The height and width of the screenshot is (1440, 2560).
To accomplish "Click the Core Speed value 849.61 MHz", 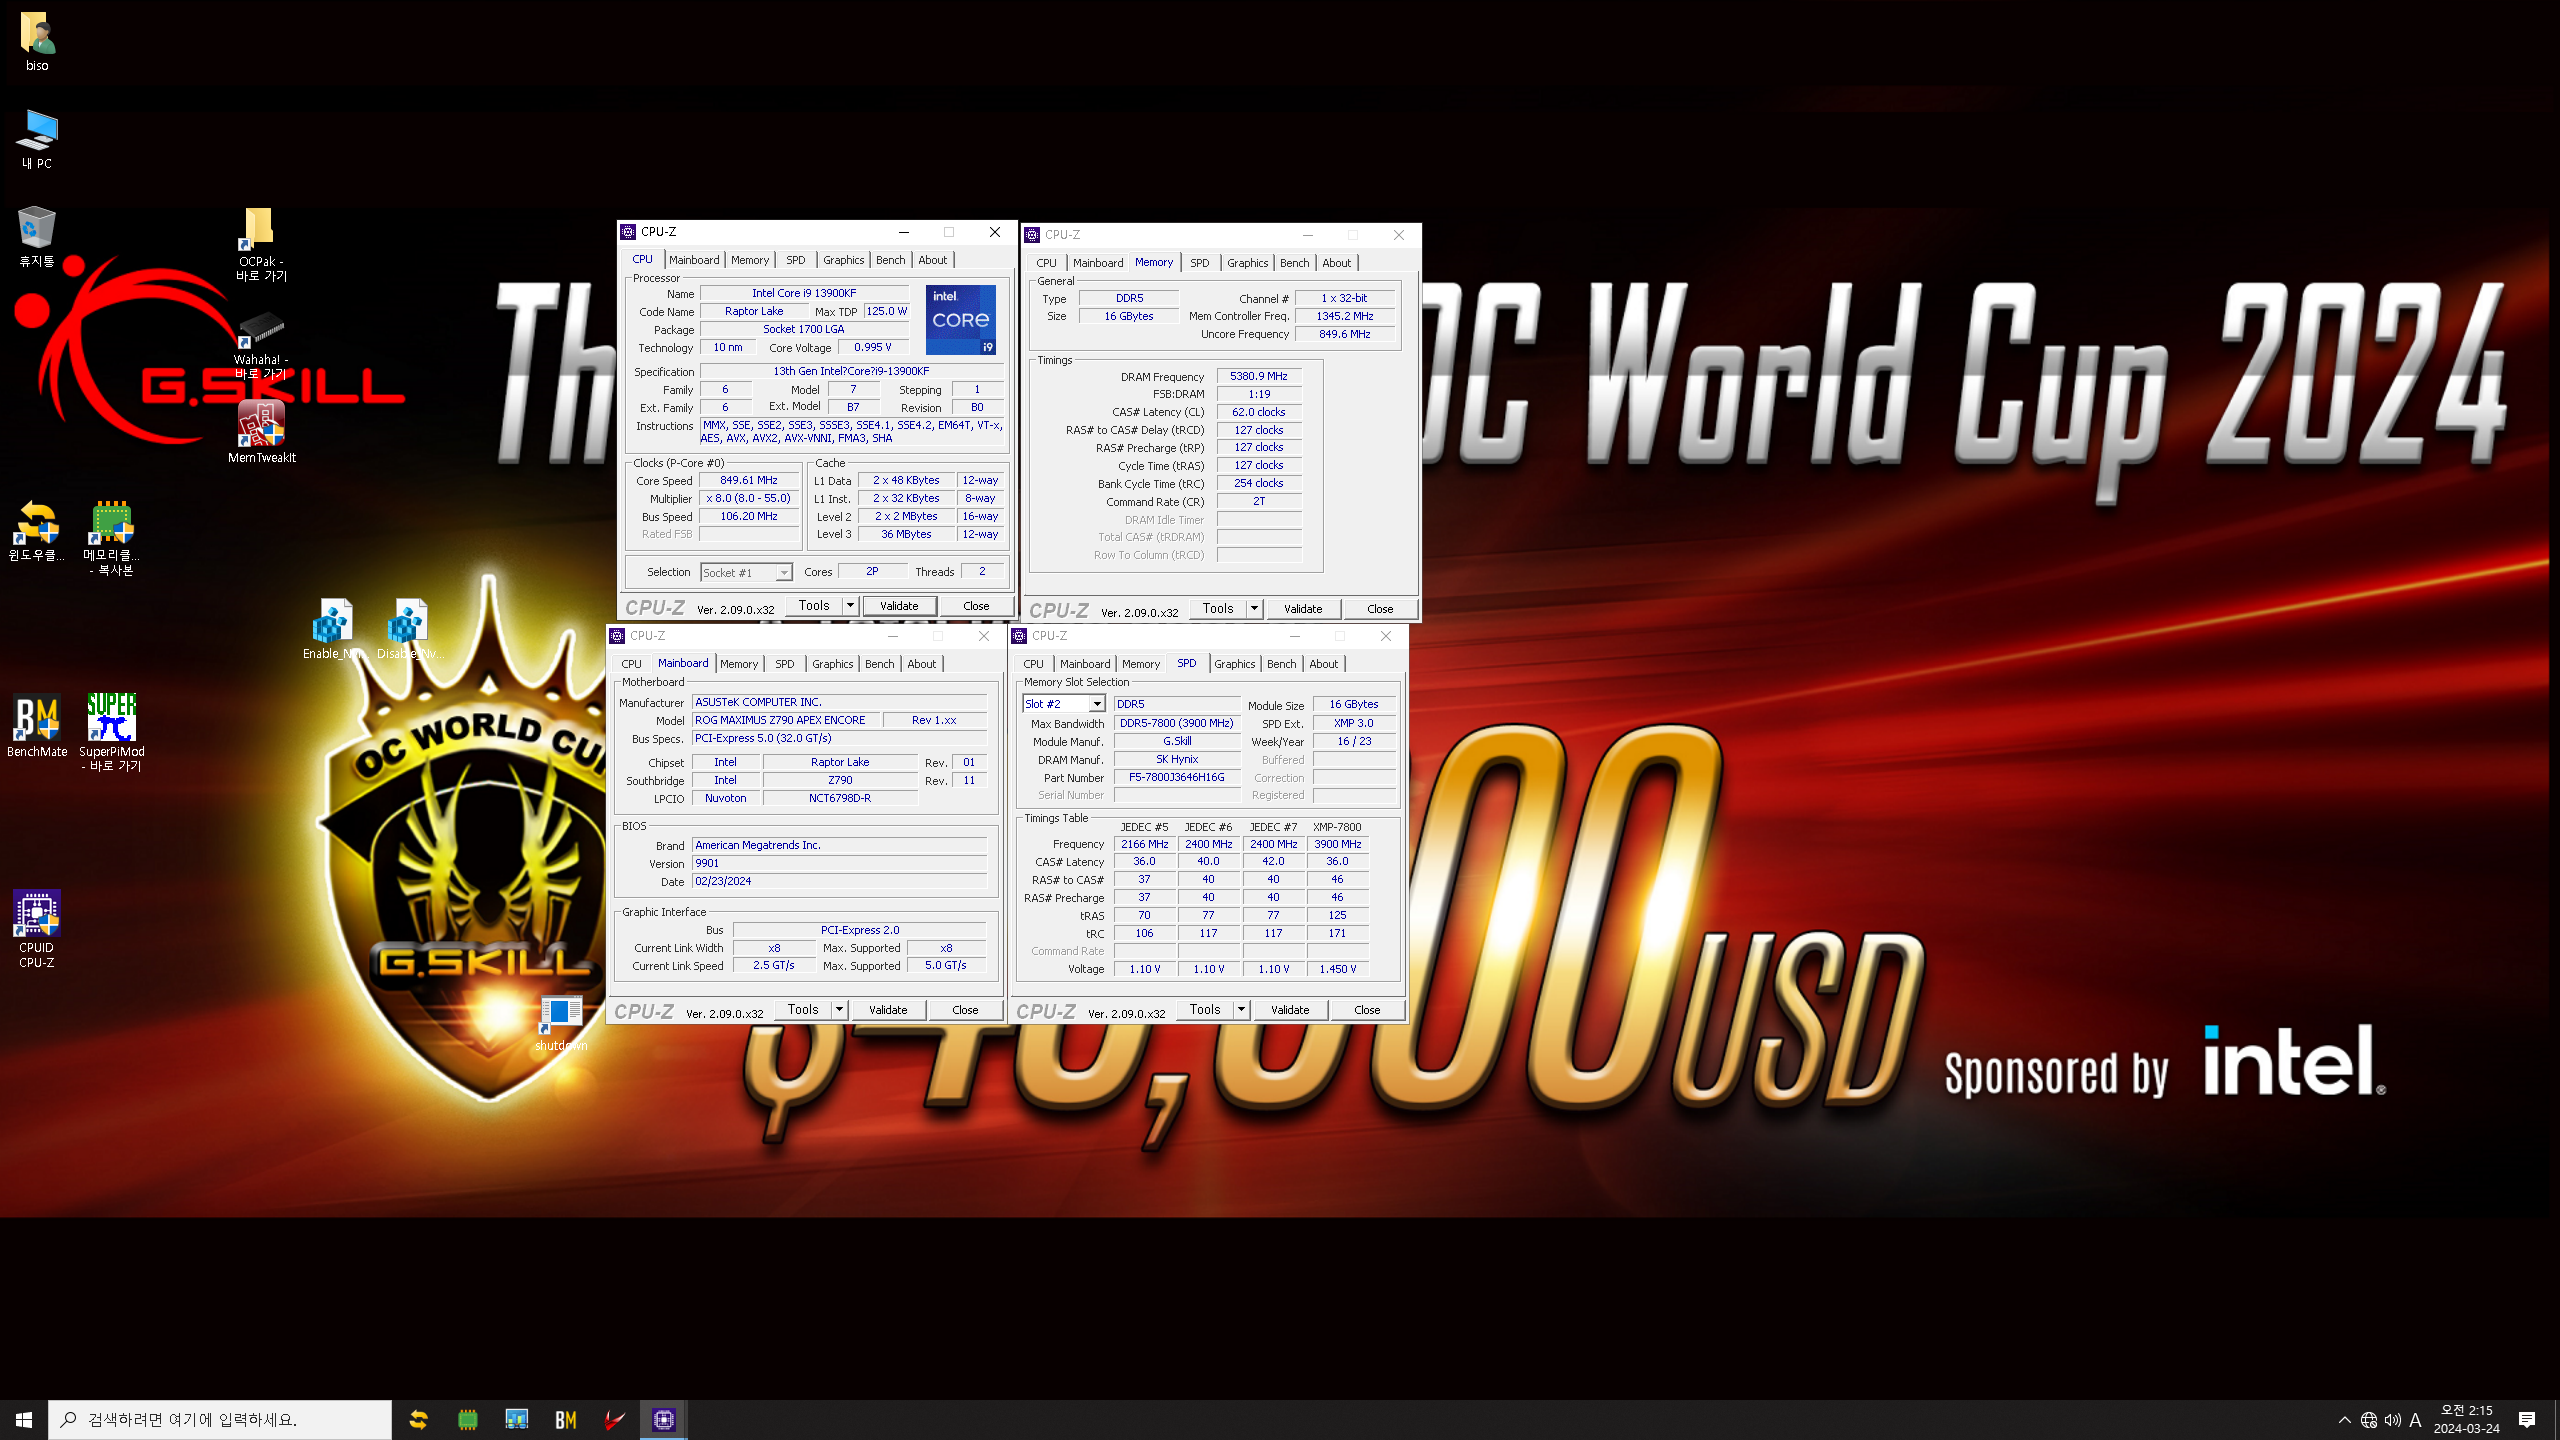I will [749, 481].
